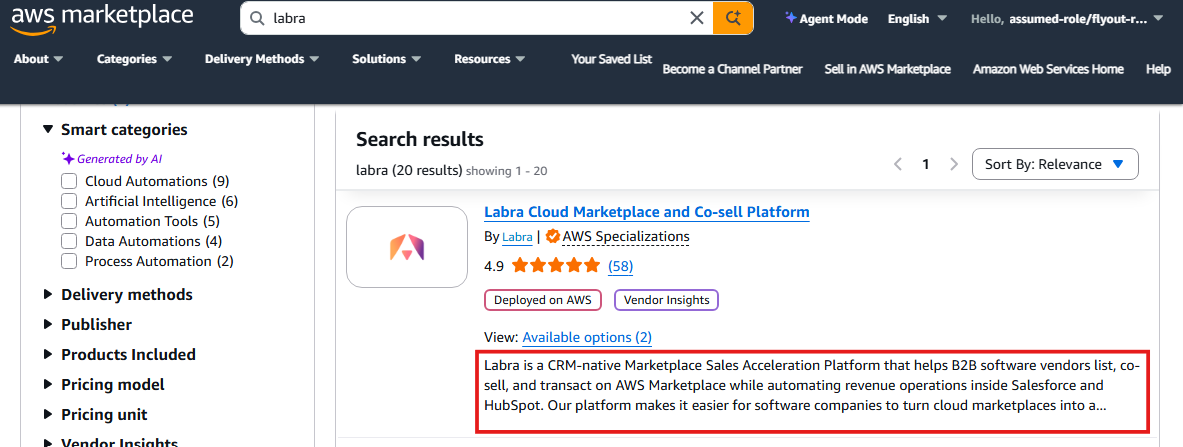The width and height of the screenshot is (1183, 447).
Task: Enable Agent Mode sparkle button
Action: [x=826, y=18]
